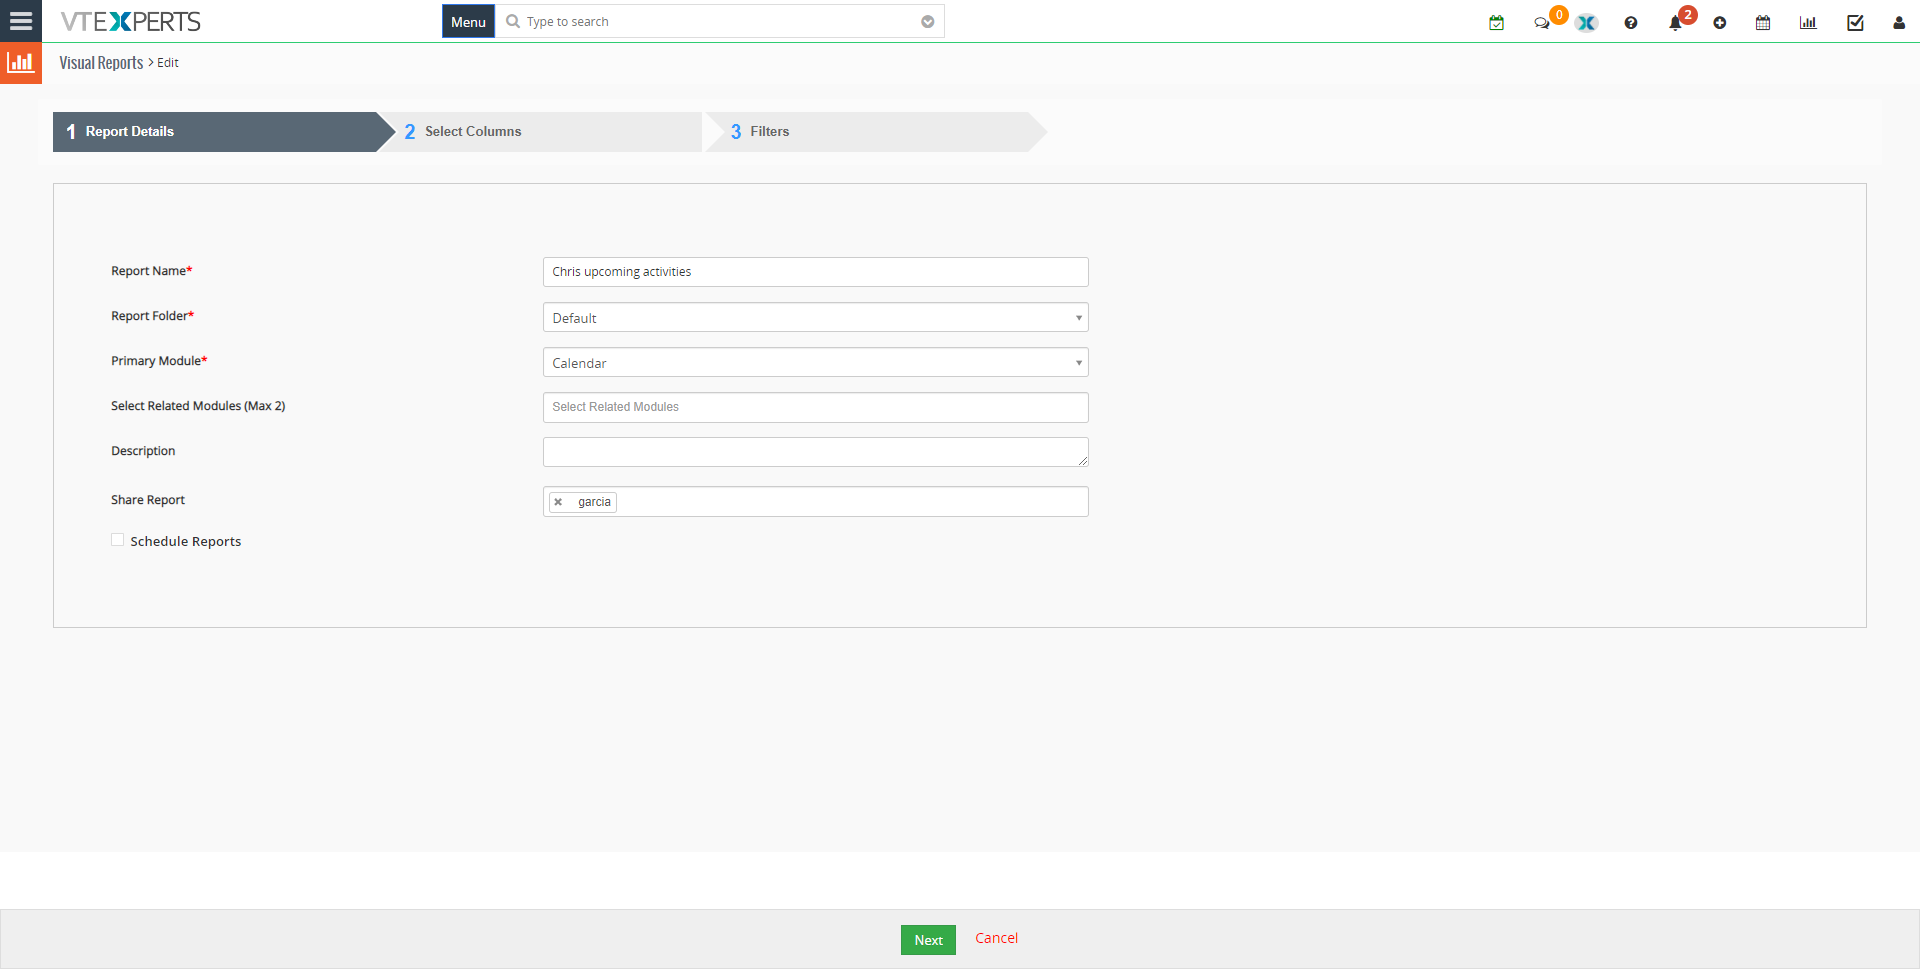Open the hamburger main menu
1920x969 pixels.
(x=20, y=21)
